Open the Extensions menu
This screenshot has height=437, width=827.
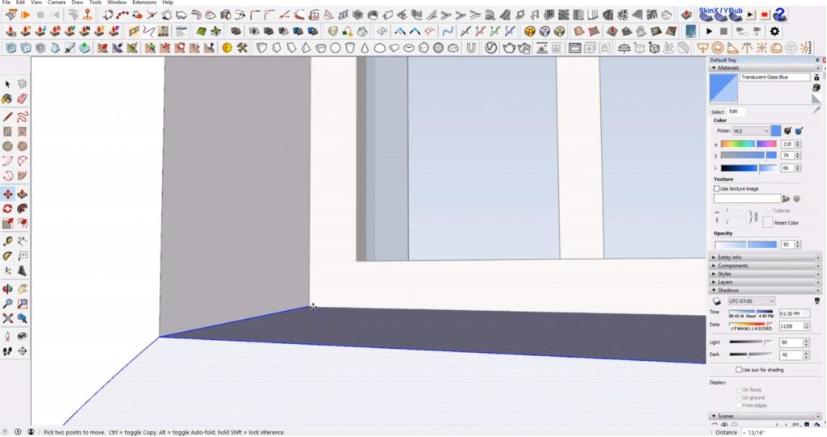pos(144,2)
